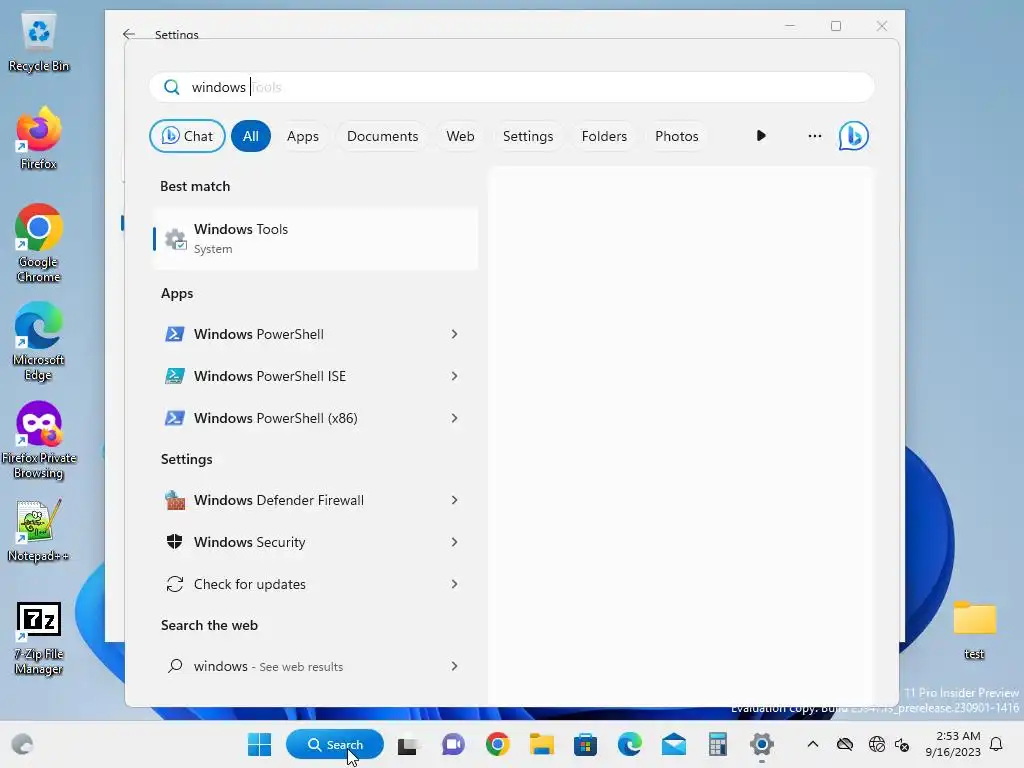Open Bing chat icon in search panel
1024x768 pixels.
coord(853,136)
